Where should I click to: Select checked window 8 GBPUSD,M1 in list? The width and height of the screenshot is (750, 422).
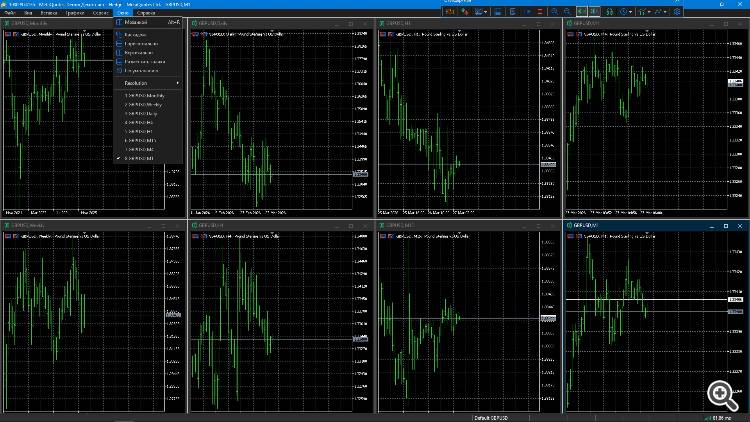click(148, 158)
